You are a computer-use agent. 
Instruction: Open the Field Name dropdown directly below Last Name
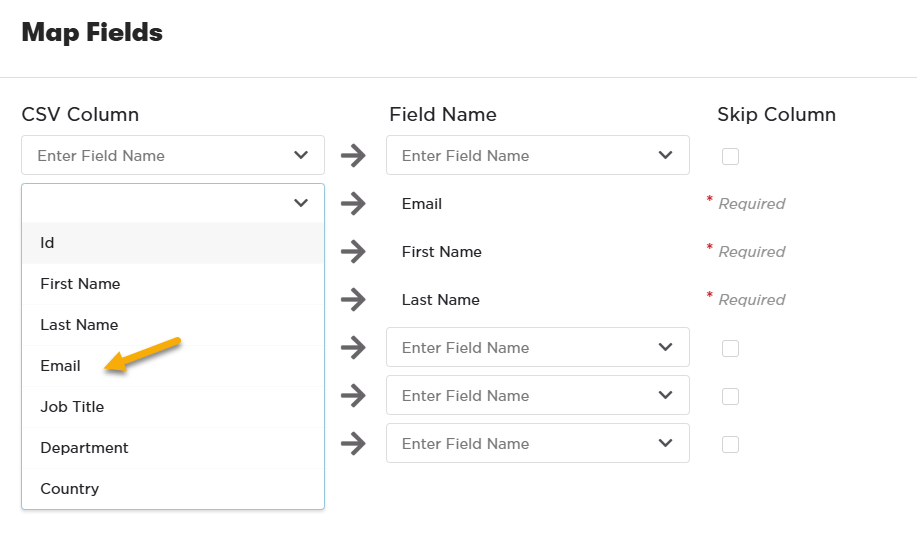pos(538,348)
